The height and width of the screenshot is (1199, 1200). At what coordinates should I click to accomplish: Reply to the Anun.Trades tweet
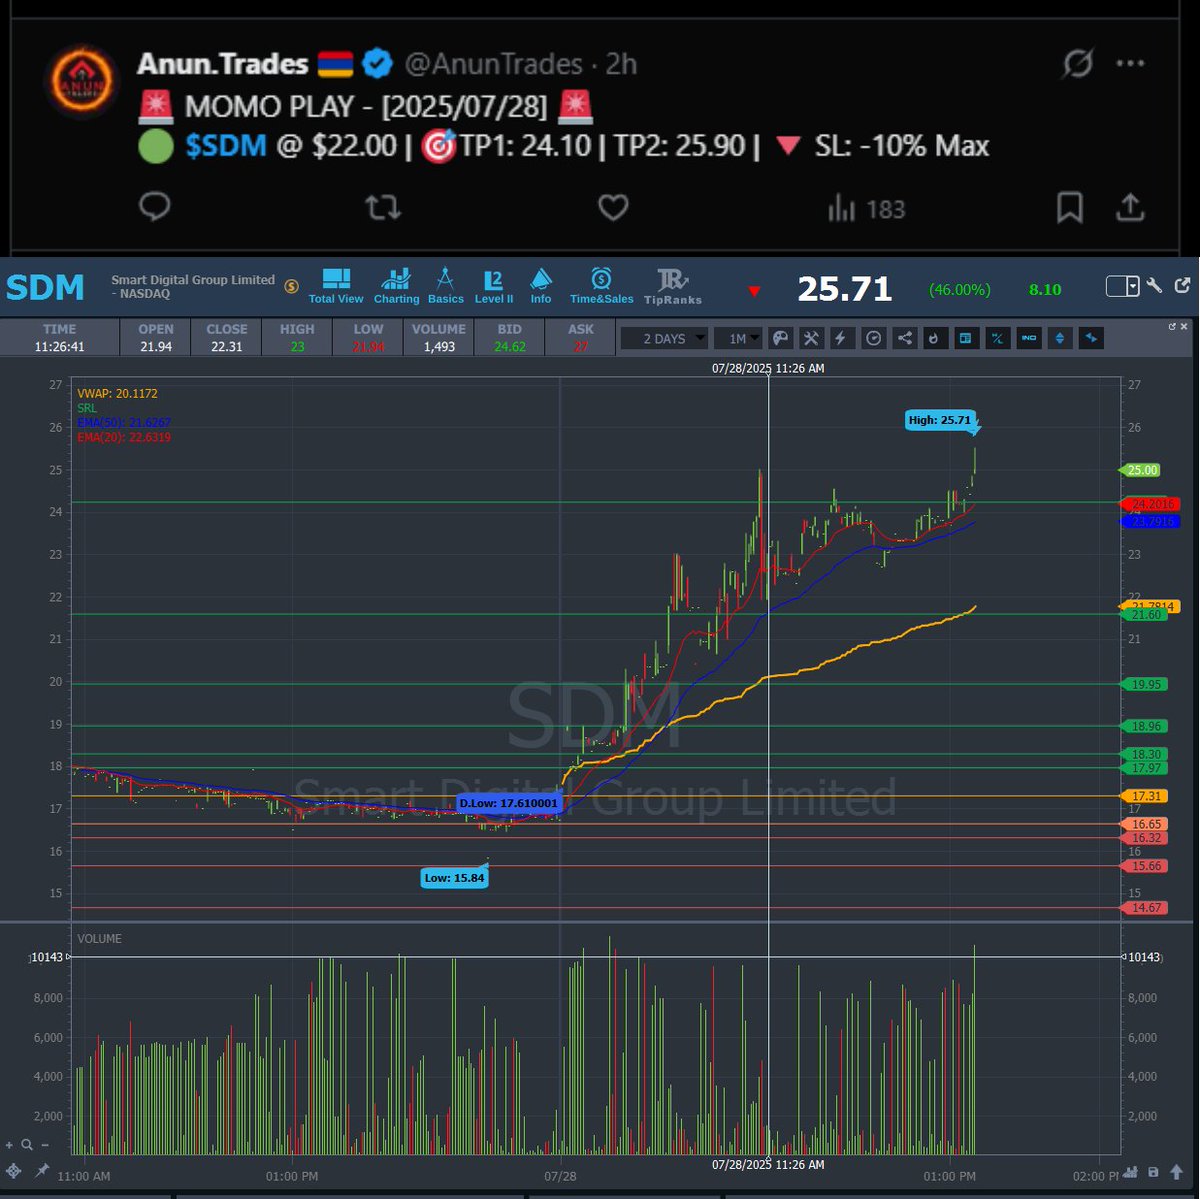[x=154, y=207]
